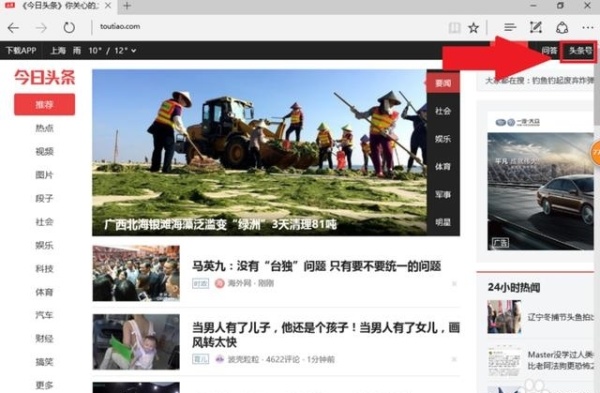This screenshot has height=393, width=600.
Task: Reload the toutiao.com page
Action: tap(69, 28)
